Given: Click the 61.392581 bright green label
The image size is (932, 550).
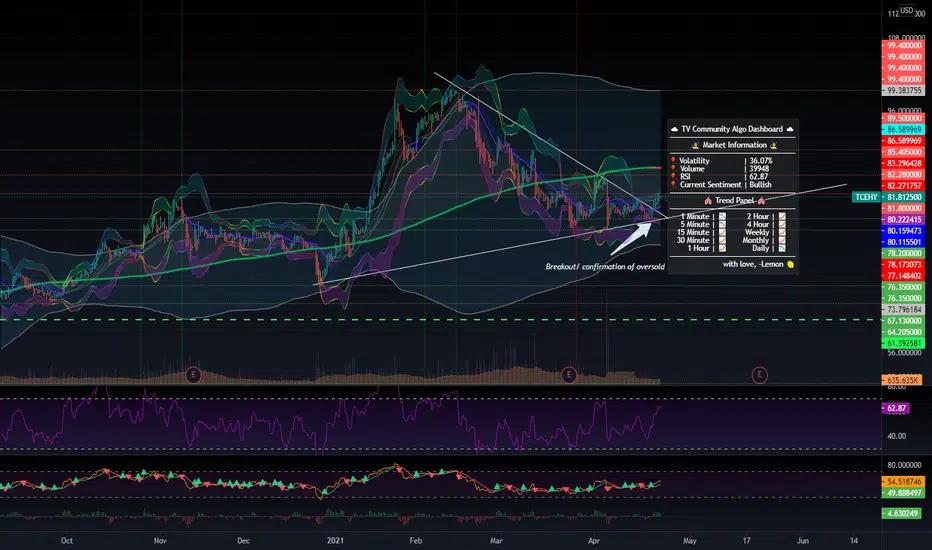Looking at the screenshot, I should coord(903,344).
